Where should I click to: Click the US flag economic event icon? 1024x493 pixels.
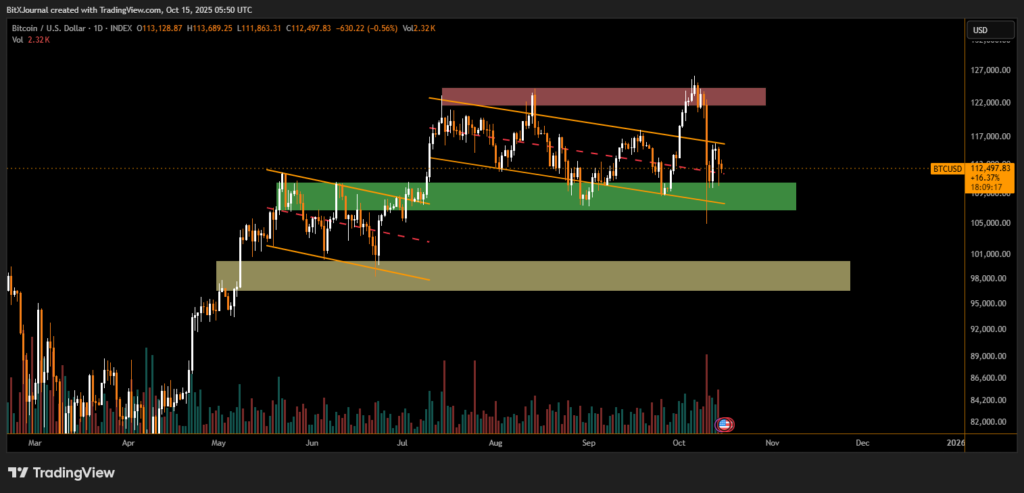point(726,424)
